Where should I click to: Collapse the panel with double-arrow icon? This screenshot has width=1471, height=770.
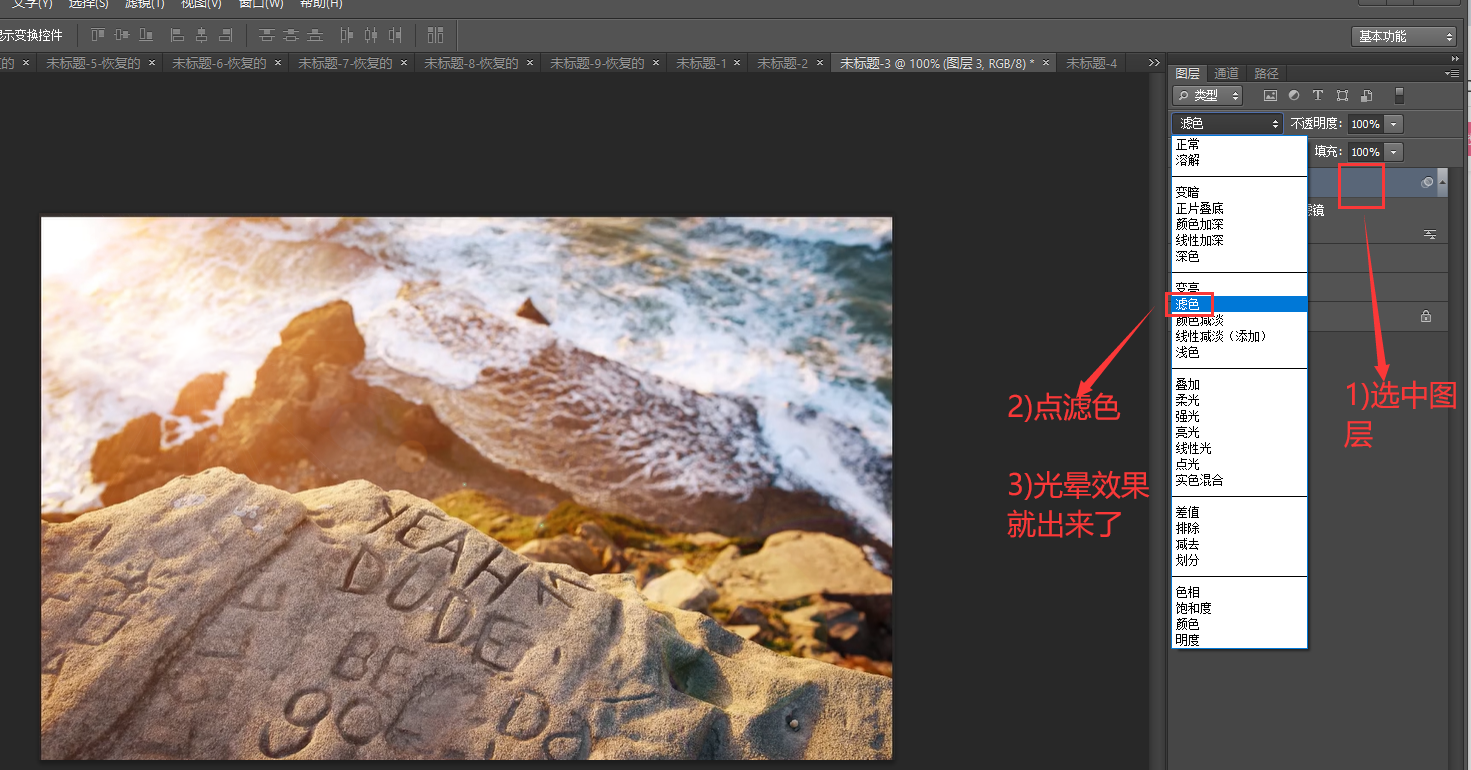[1456, 58]
